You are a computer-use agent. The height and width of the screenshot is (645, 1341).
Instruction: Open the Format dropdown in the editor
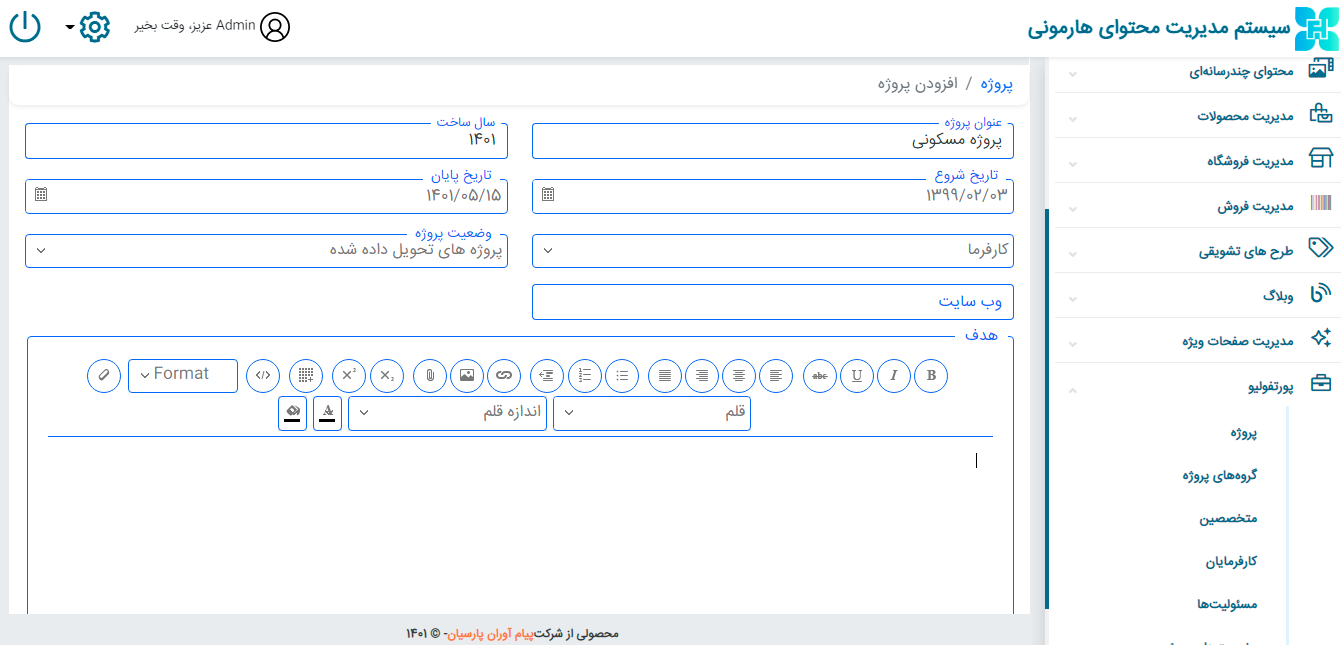click(x=183, y=375)
